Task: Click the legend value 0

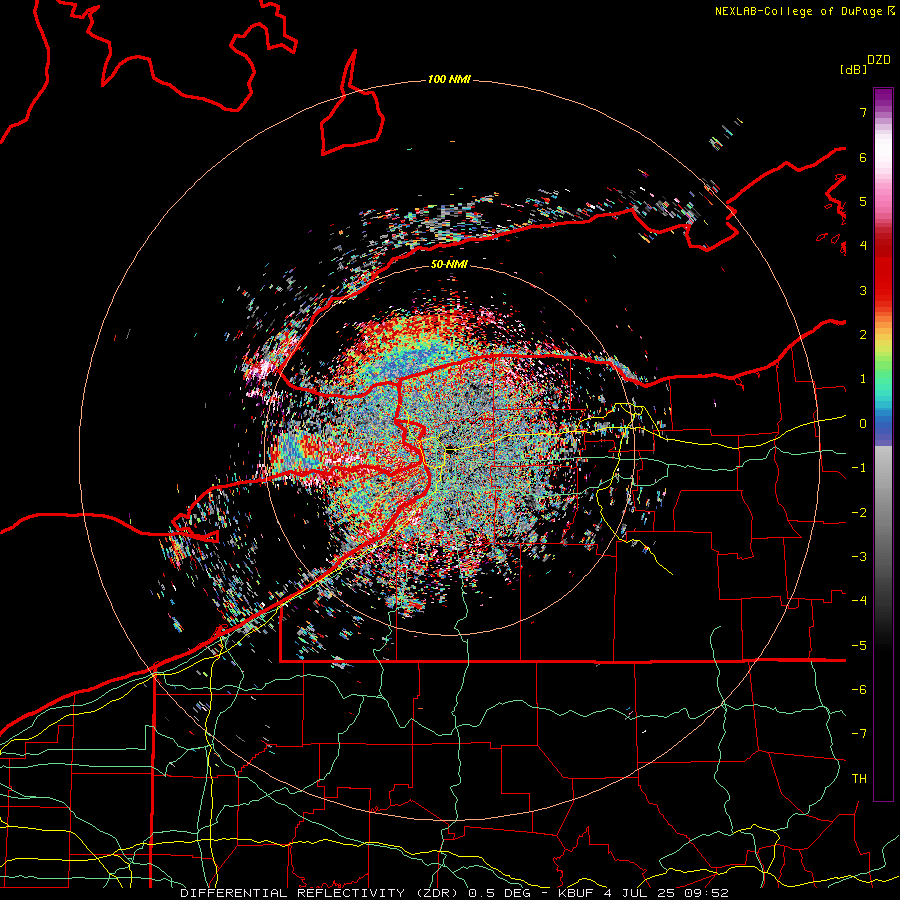Action: point(863,424)
